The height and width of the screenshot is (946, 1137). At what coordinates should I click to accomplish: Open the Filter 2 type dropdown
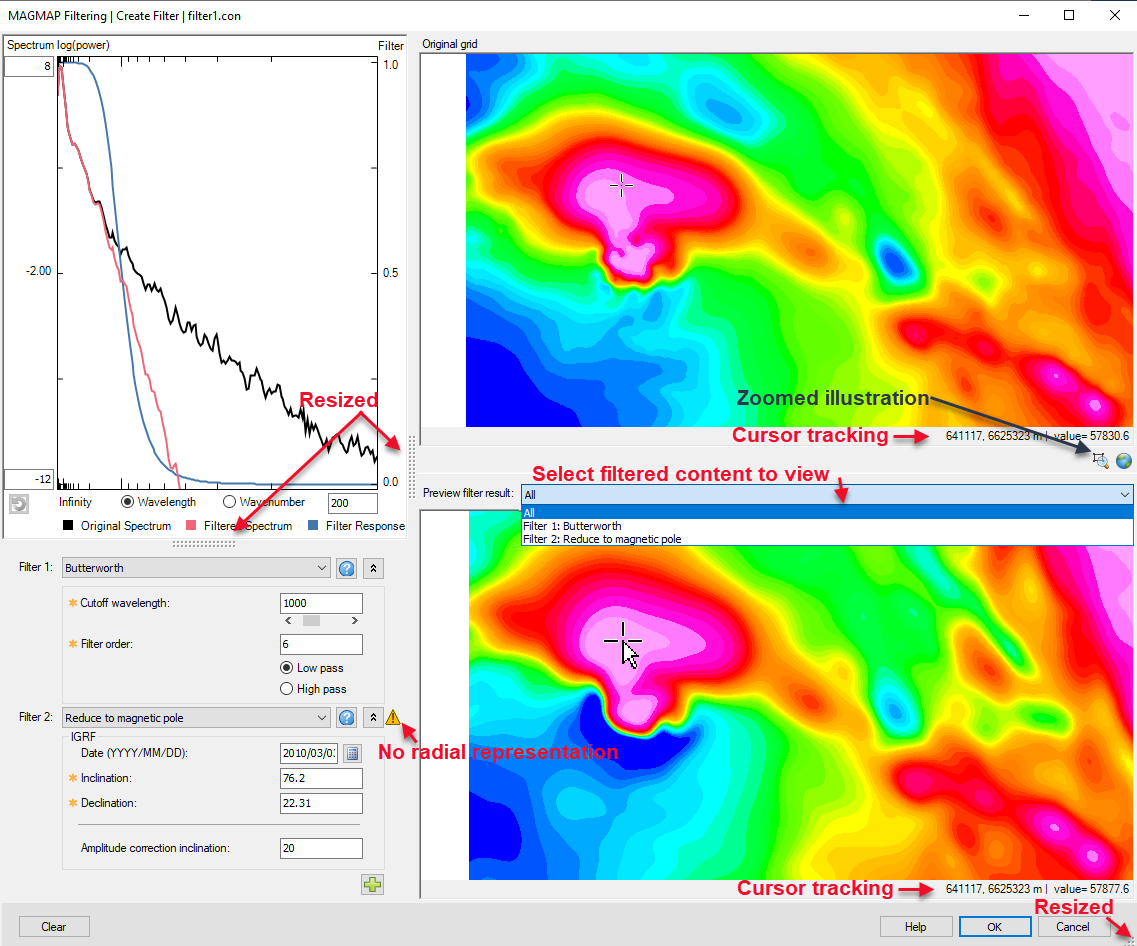pos(196,718)
